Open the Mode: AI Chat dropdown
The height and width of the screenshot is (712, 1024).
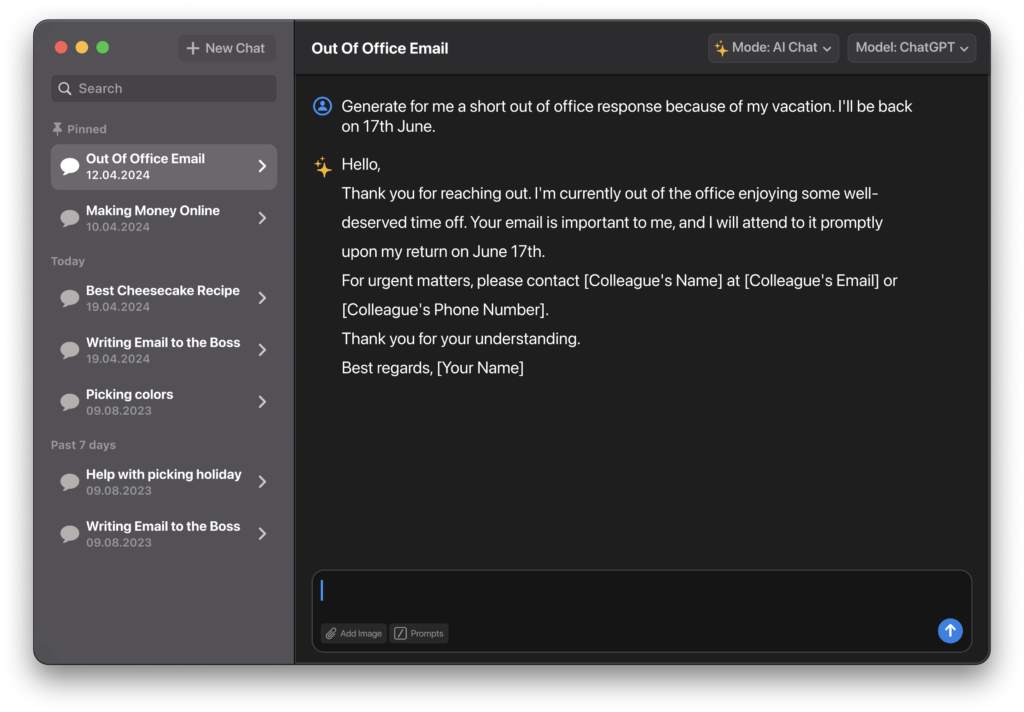pos(773,48)
